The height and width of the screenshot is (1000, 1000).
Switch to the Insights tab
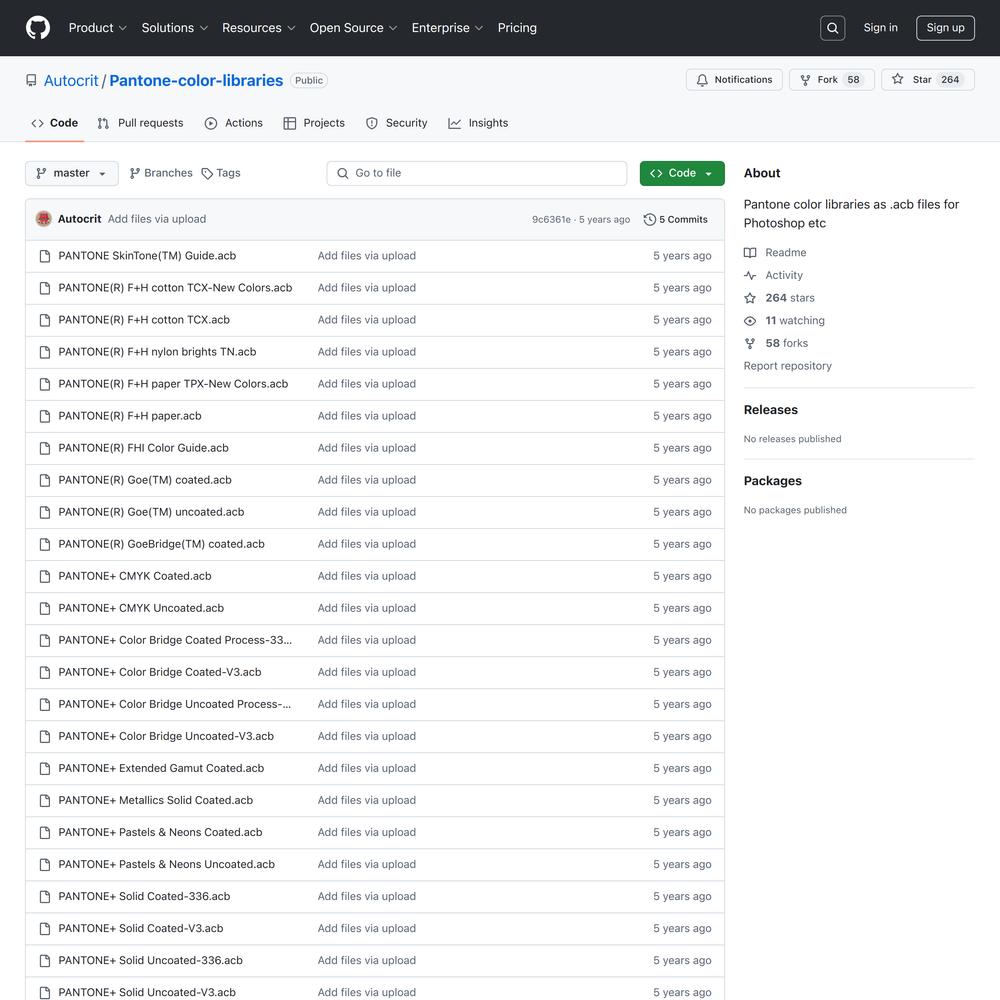tap(478, 123)
